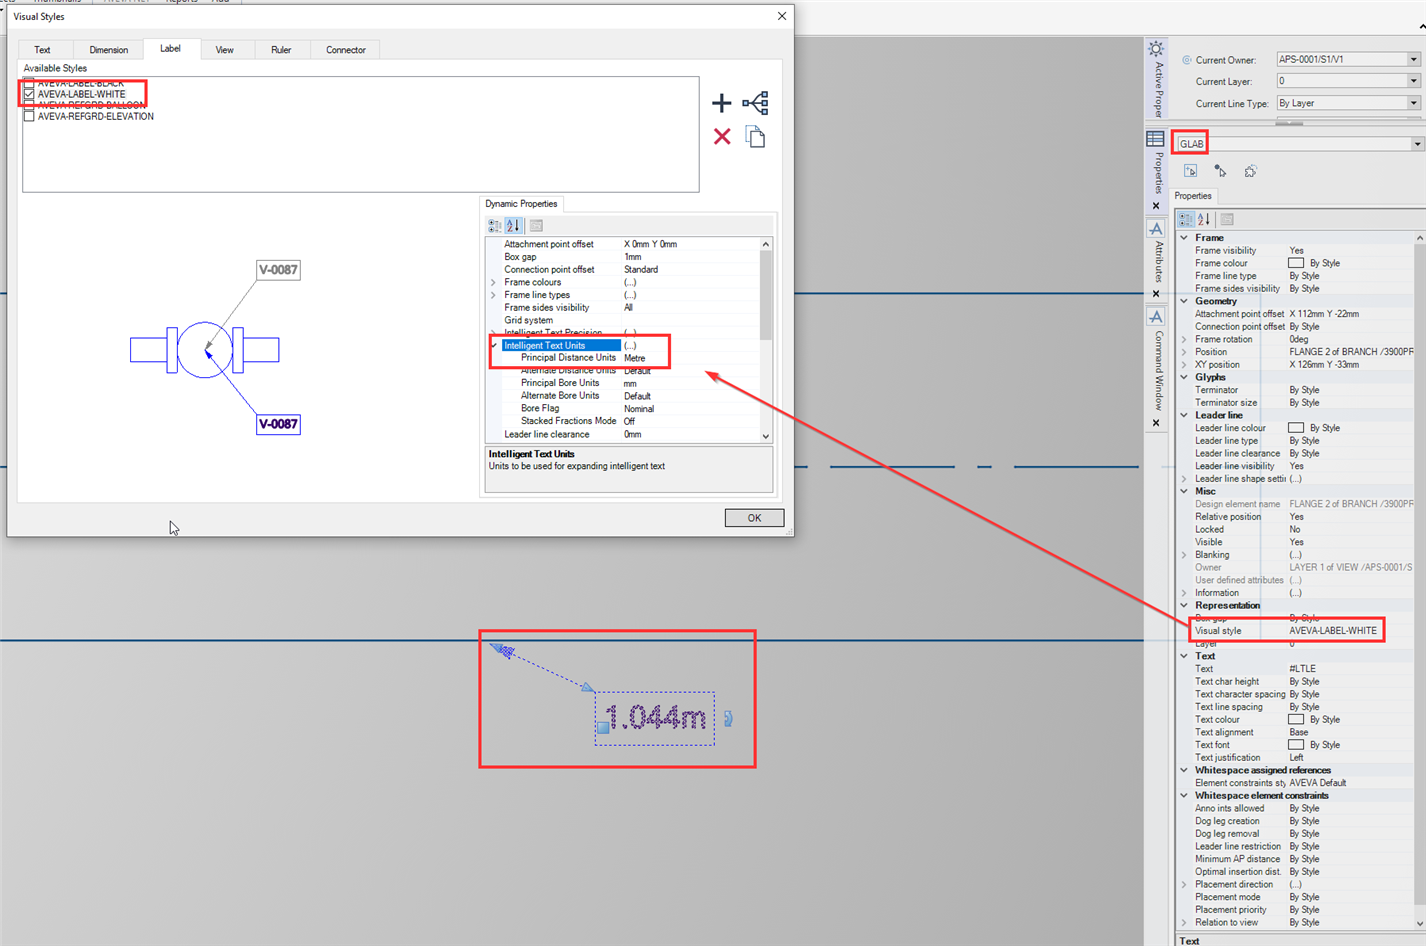This screenshot has width=1426, height=946.
Task: Select the Label tab
Action: point(170,49)
